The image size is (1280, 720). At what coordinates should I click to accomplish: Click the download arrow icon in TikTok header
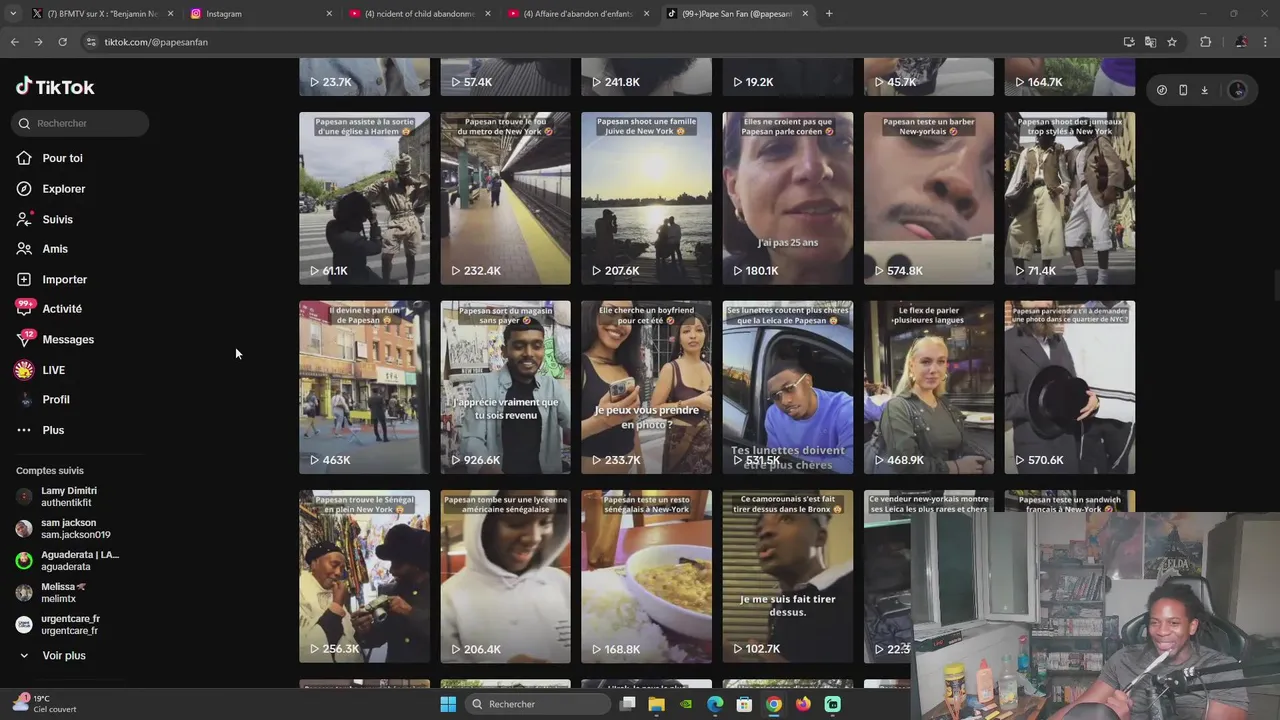[1204, 90]
